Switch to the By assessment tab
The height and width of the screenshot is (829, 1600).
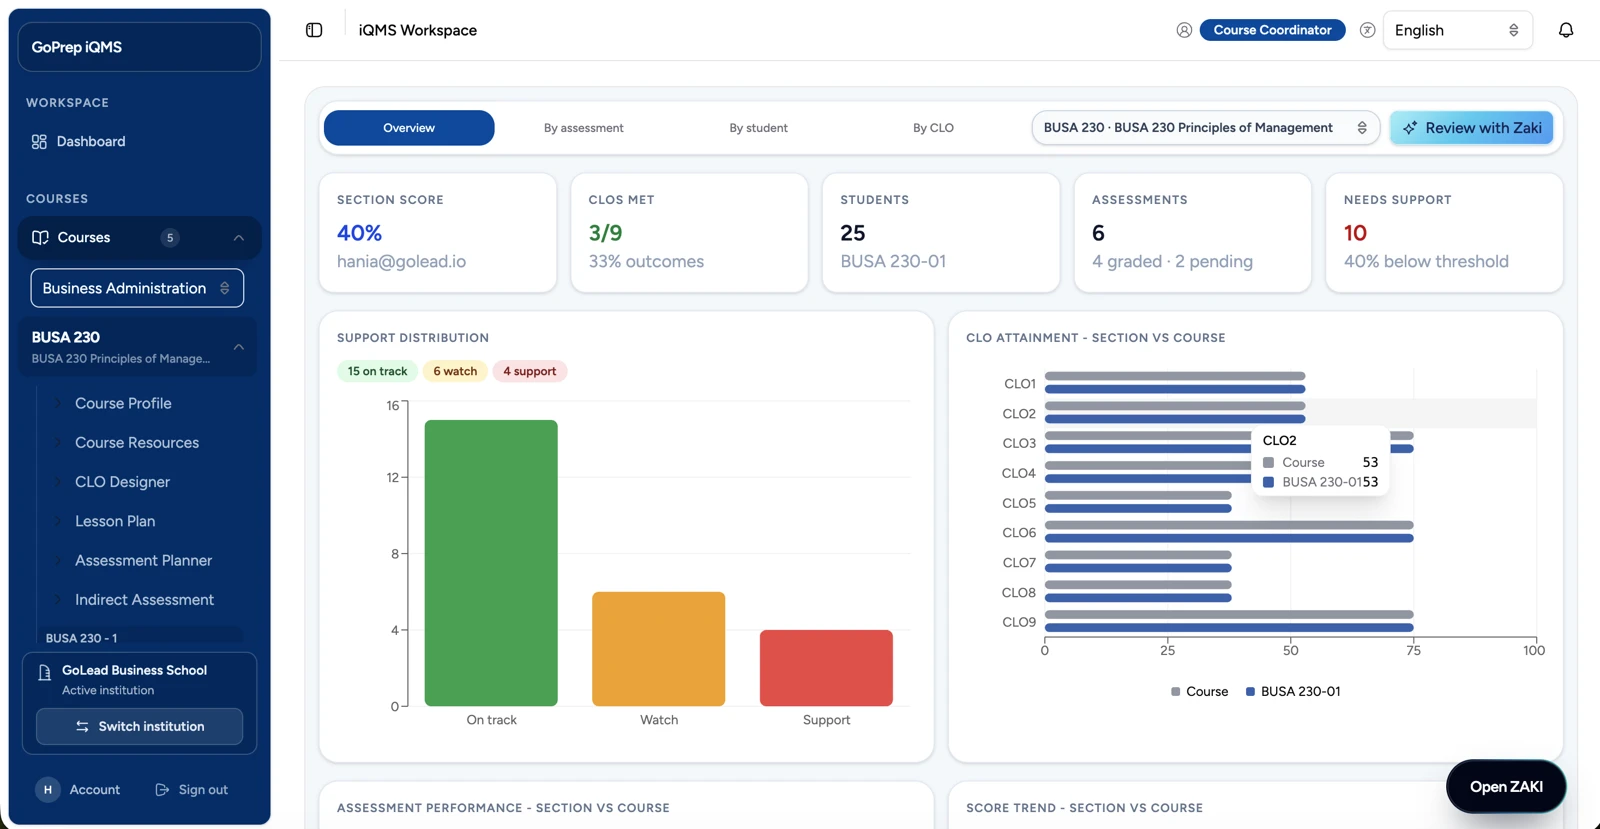[584, 128]
